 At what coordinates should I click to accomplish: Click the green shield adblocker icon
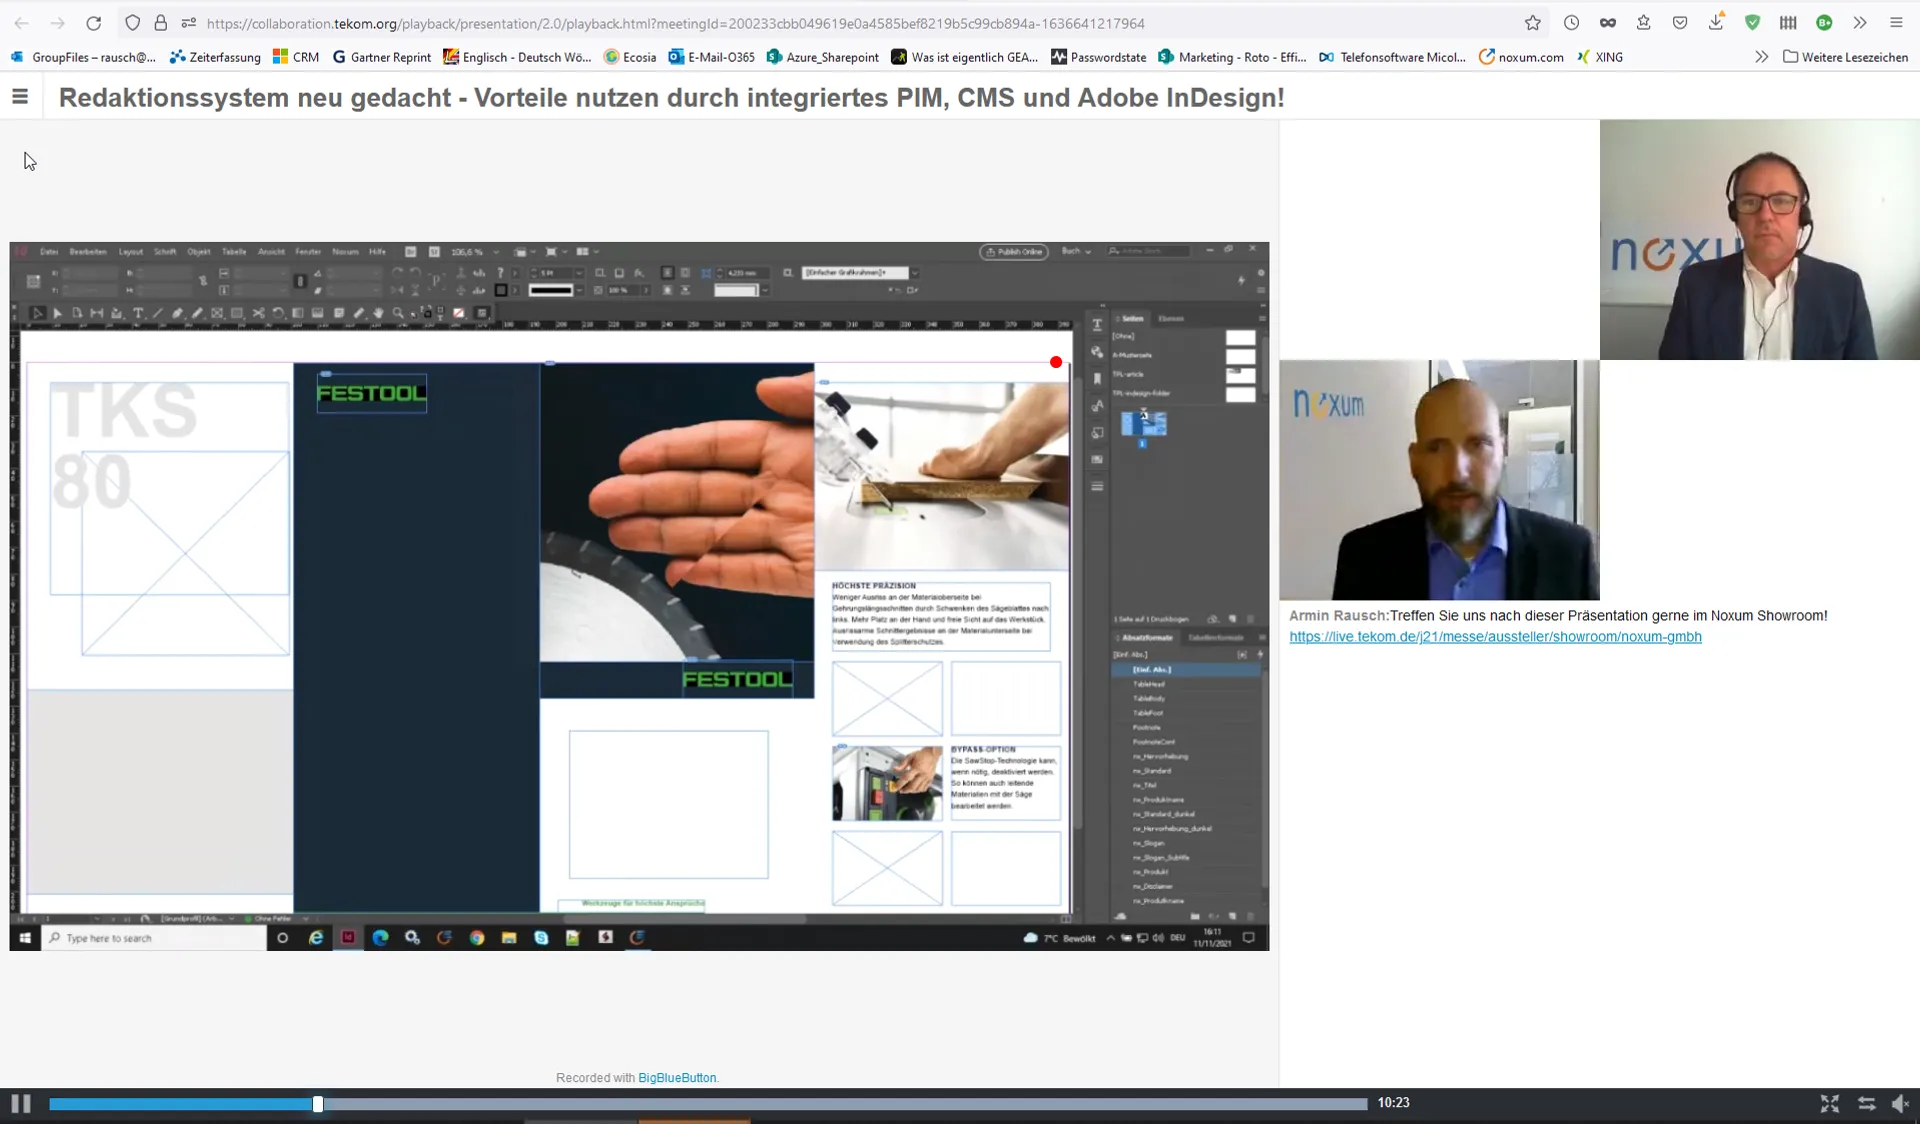[1752, 23]
